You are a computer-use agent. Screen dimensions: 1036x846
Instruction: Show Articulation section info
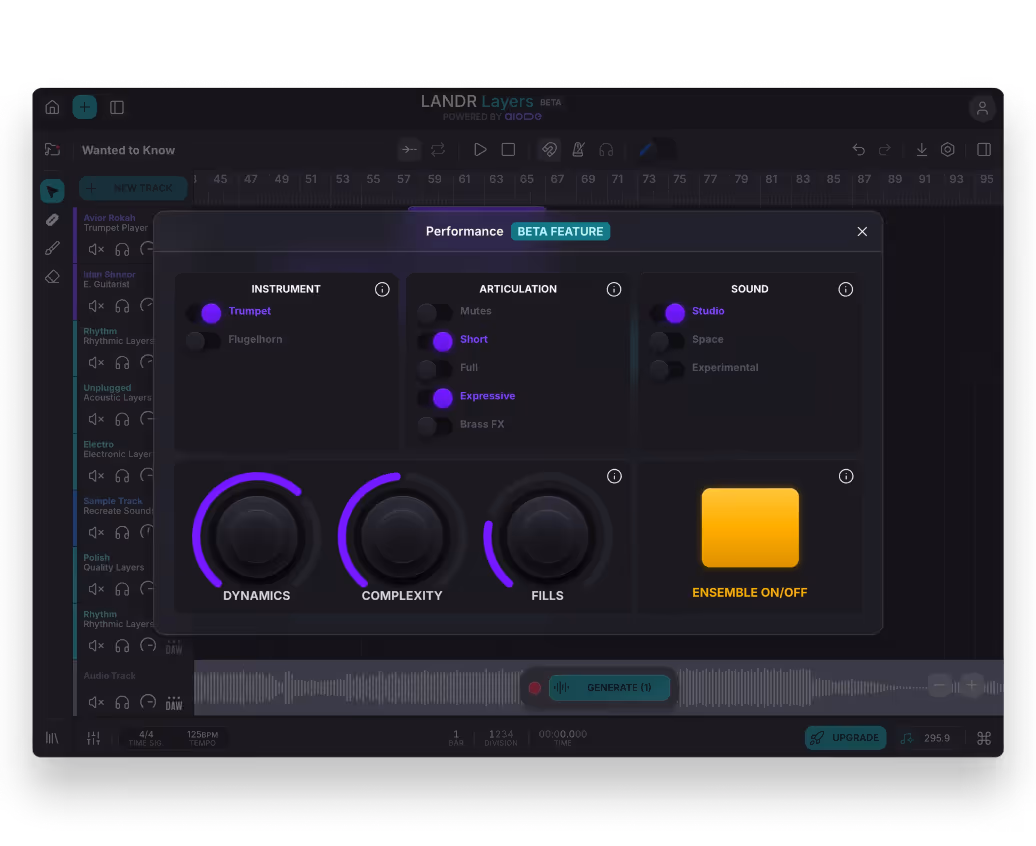[x=614, y=289]
